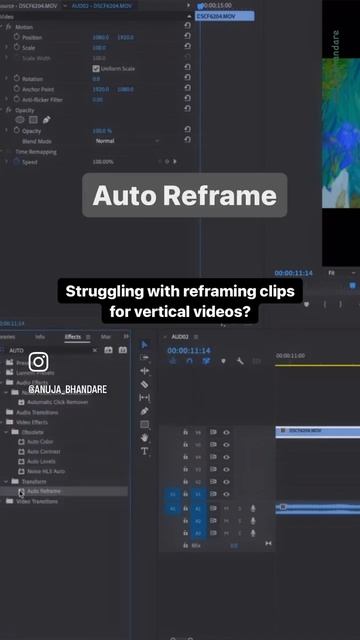
Task: Toggle Position stopwatch animation
Action: 17,37
